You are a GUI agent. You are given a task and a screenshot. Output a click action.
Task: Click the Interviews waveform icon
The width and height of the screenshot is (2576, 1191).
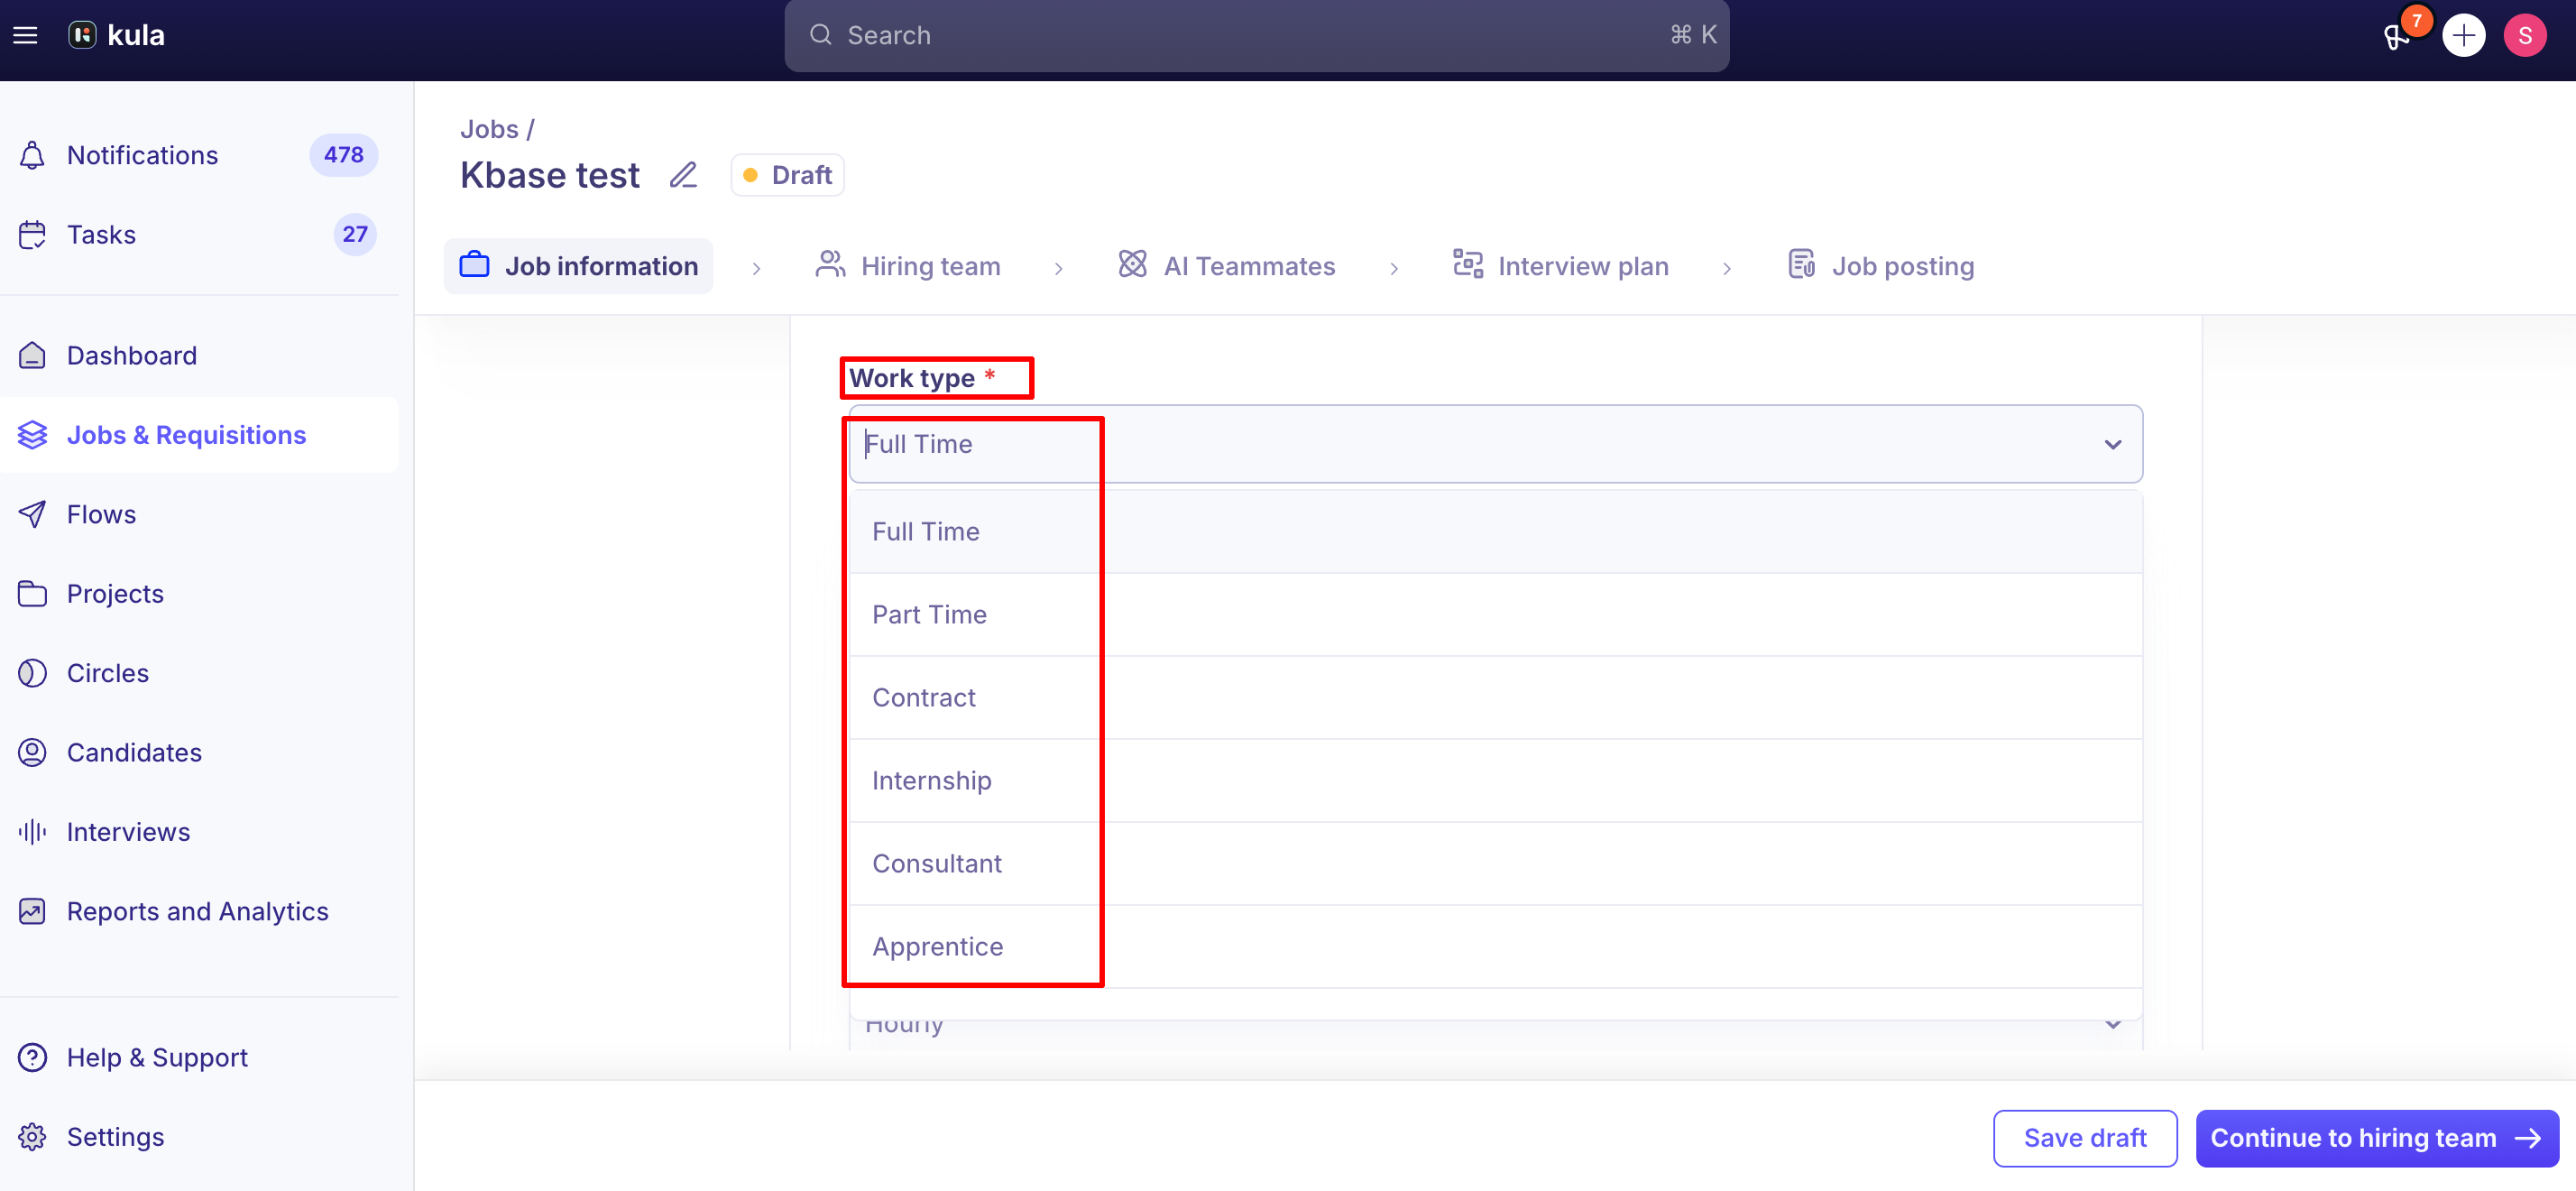(x=32, y=832)
